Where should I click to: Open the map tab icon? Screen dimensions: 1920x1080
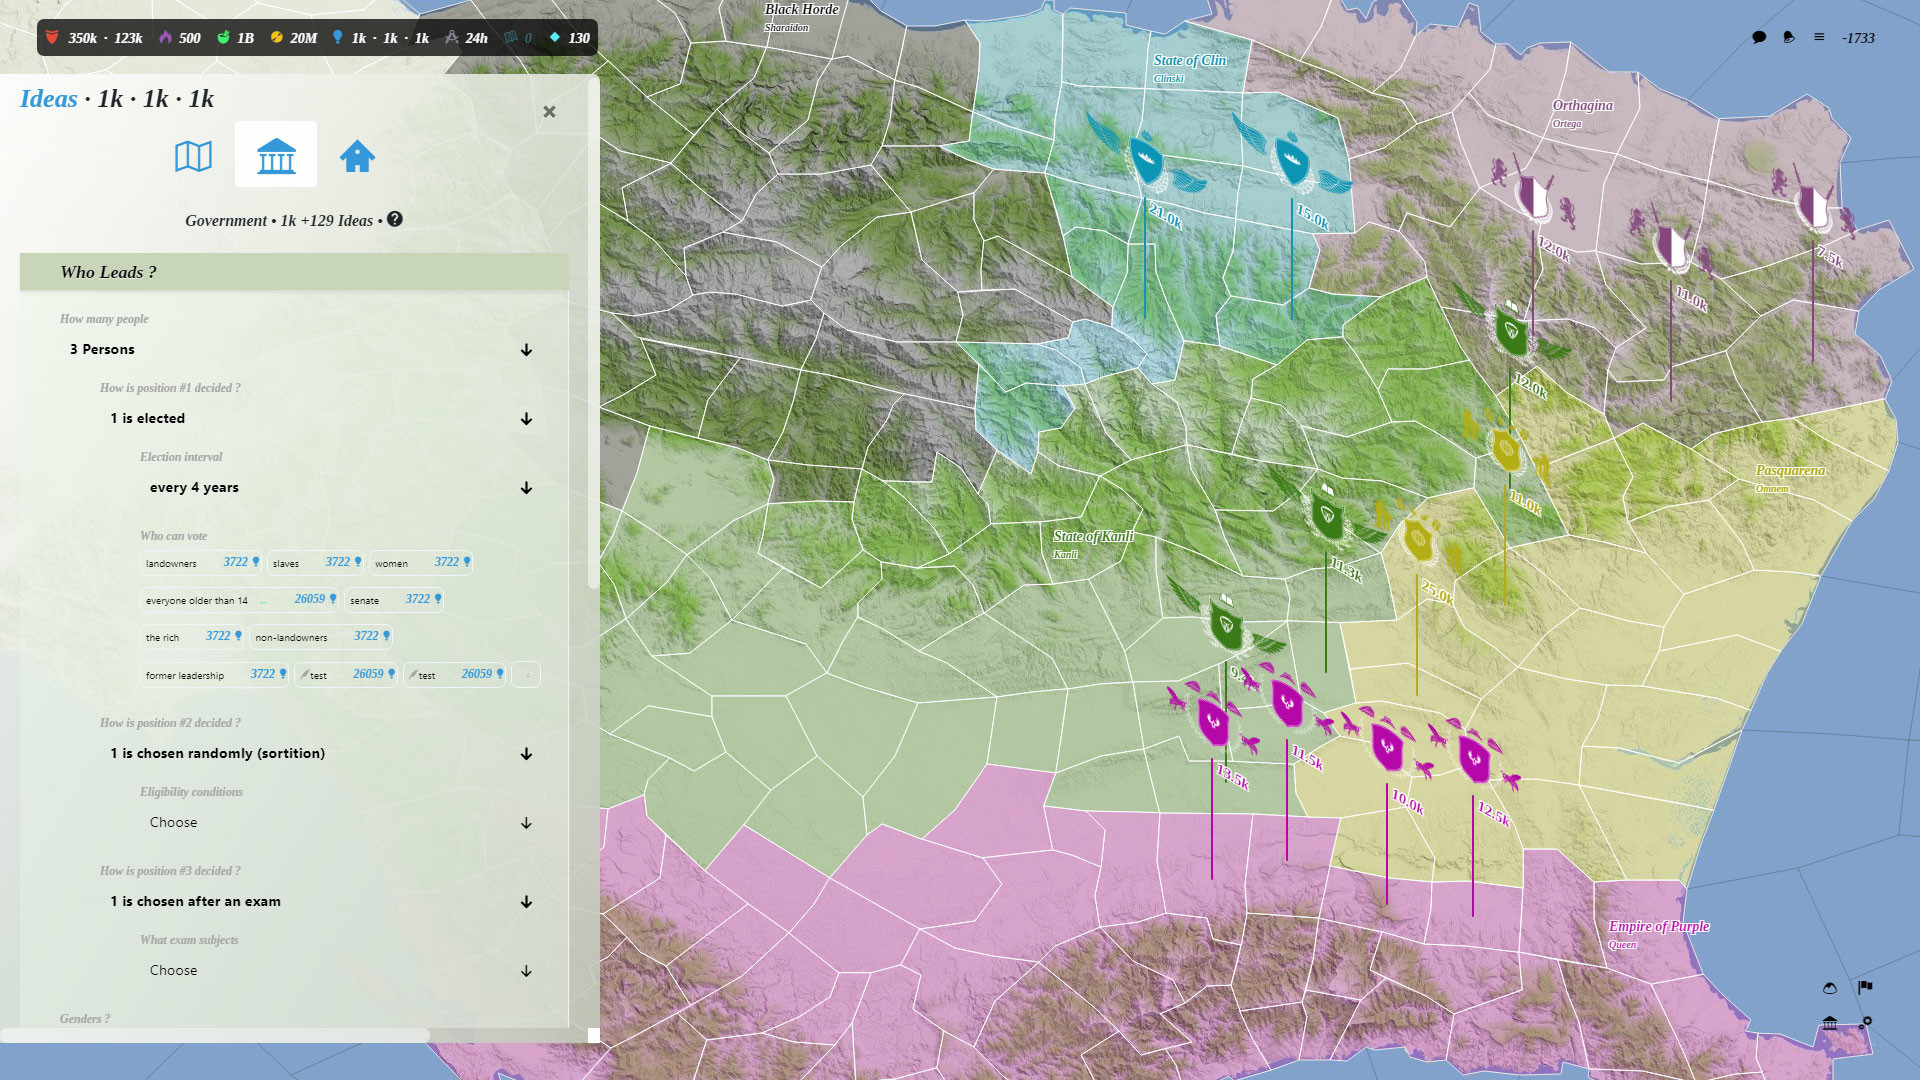click(x=193, y=156)
